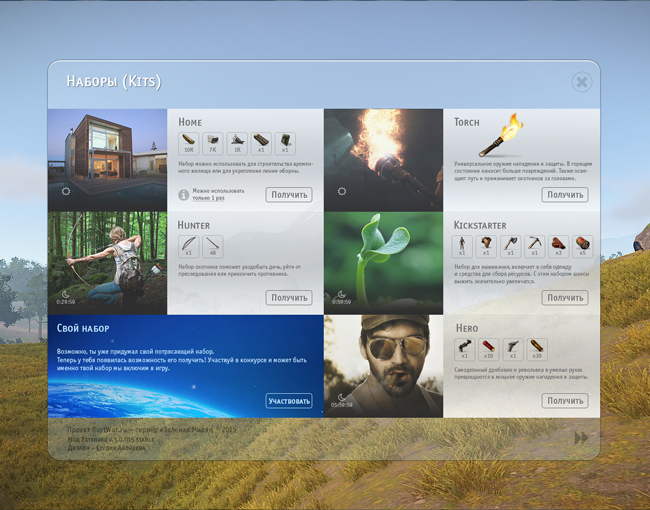Click the burning torch item icon
This screenshot has height=510, width=650.
501,136
